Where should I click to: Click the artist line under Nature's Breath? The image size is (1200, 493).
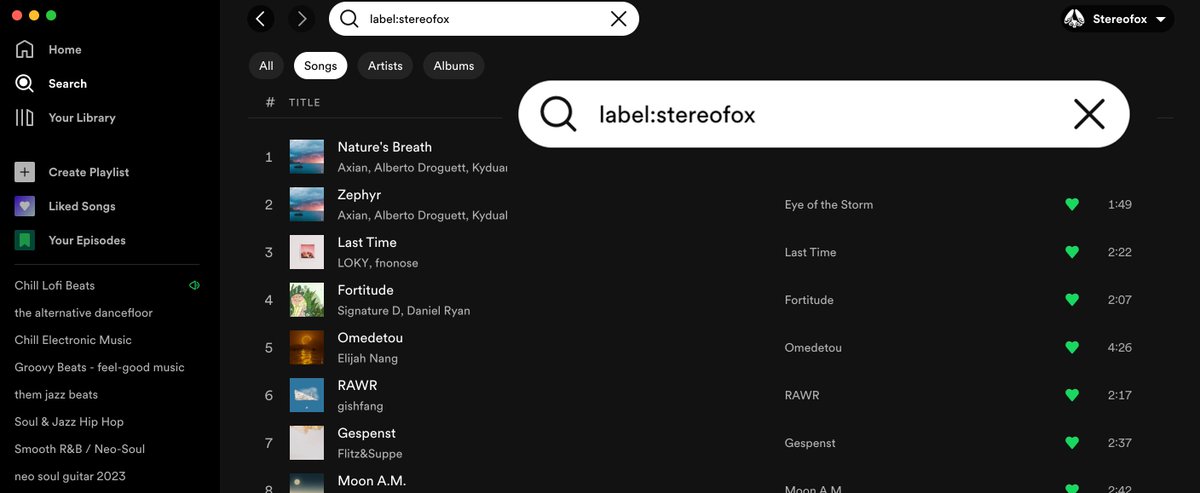(x=423, y=167)
